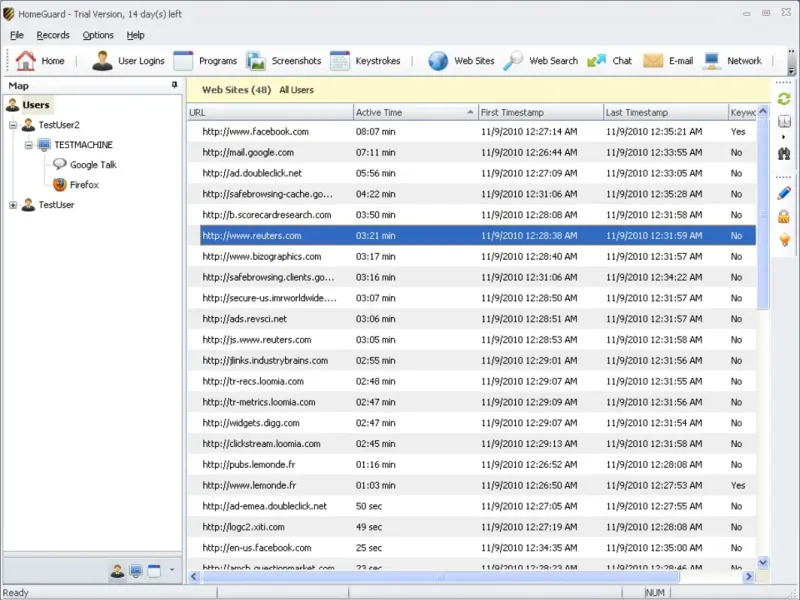Click the blue pencil edit icon
This screenshot has width=800, height=600.
coord(784,192)
